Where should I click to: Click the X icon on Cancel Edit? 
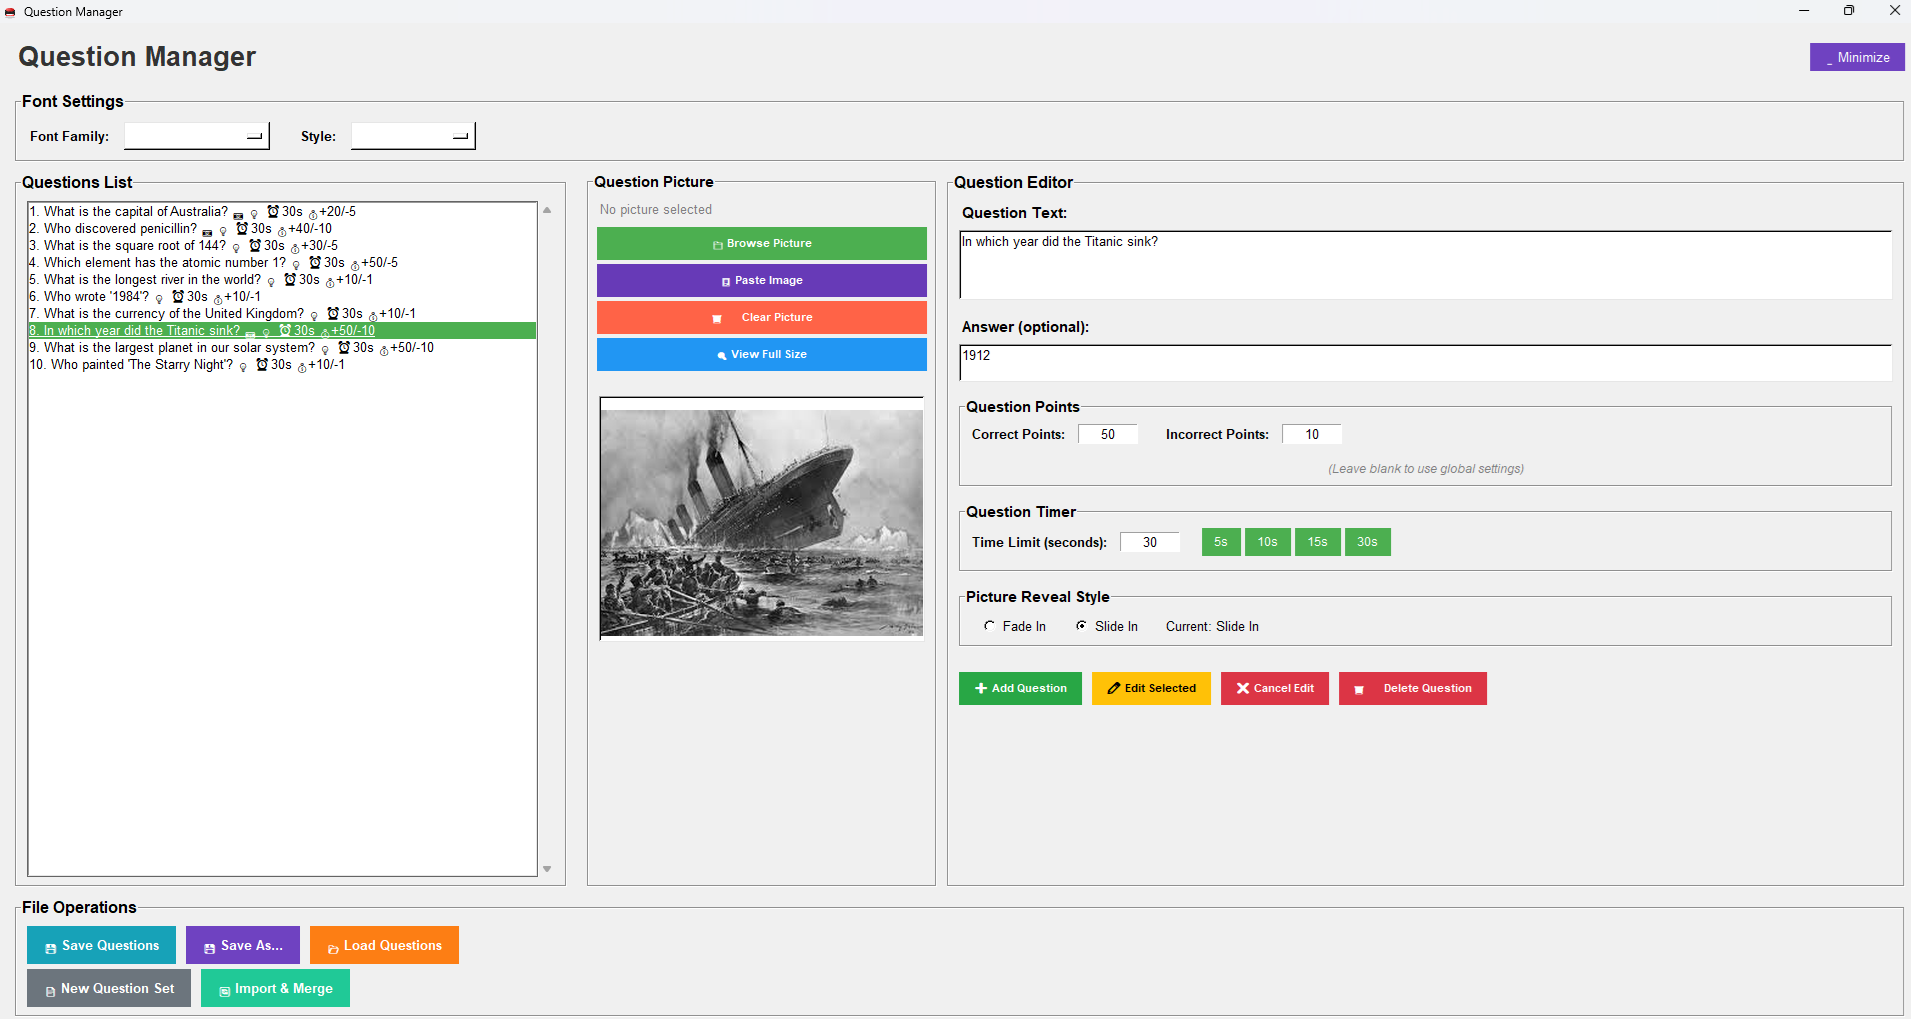pyautogui.click(x=1242, y=689)
